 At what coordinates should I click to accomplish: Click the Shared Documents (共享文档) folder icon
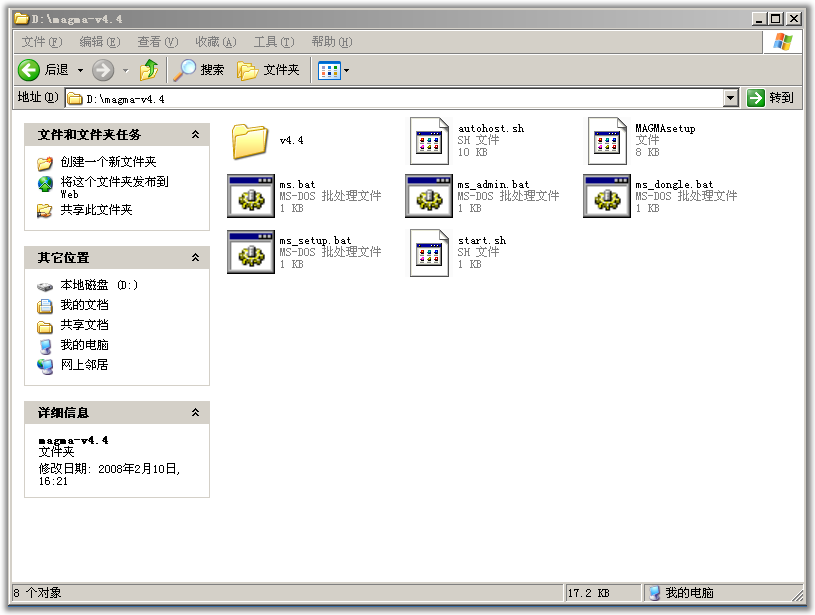pyautogui.click(x=45, y=327)
